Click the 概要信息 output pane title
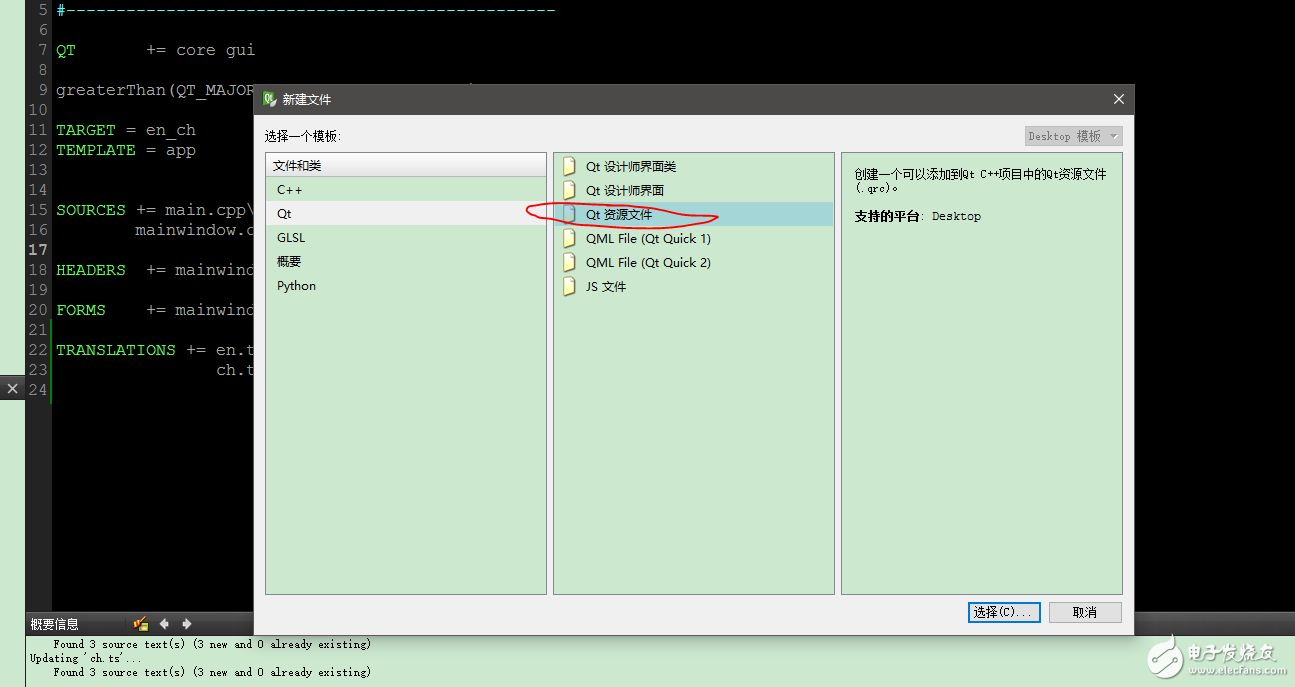The image size is (1295, 687). [55, 624]
